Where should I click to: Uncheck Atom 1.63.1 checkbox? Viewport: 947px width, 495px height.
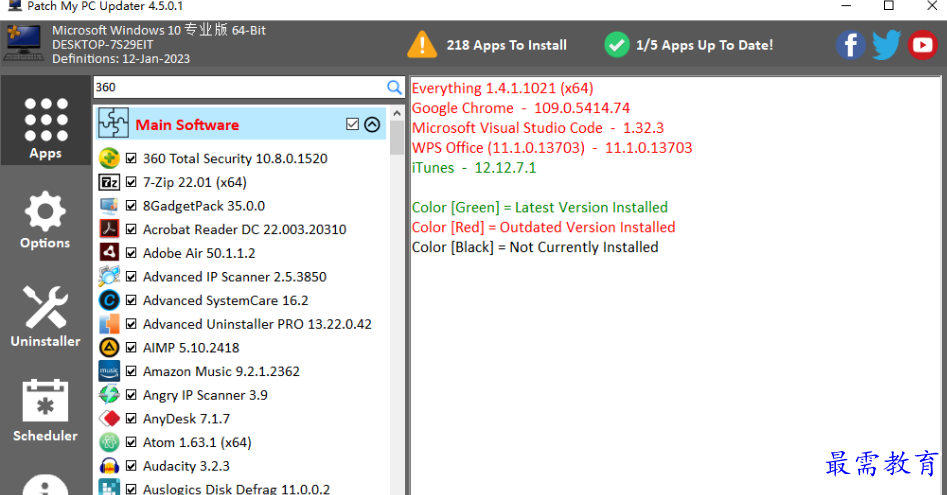131,442
